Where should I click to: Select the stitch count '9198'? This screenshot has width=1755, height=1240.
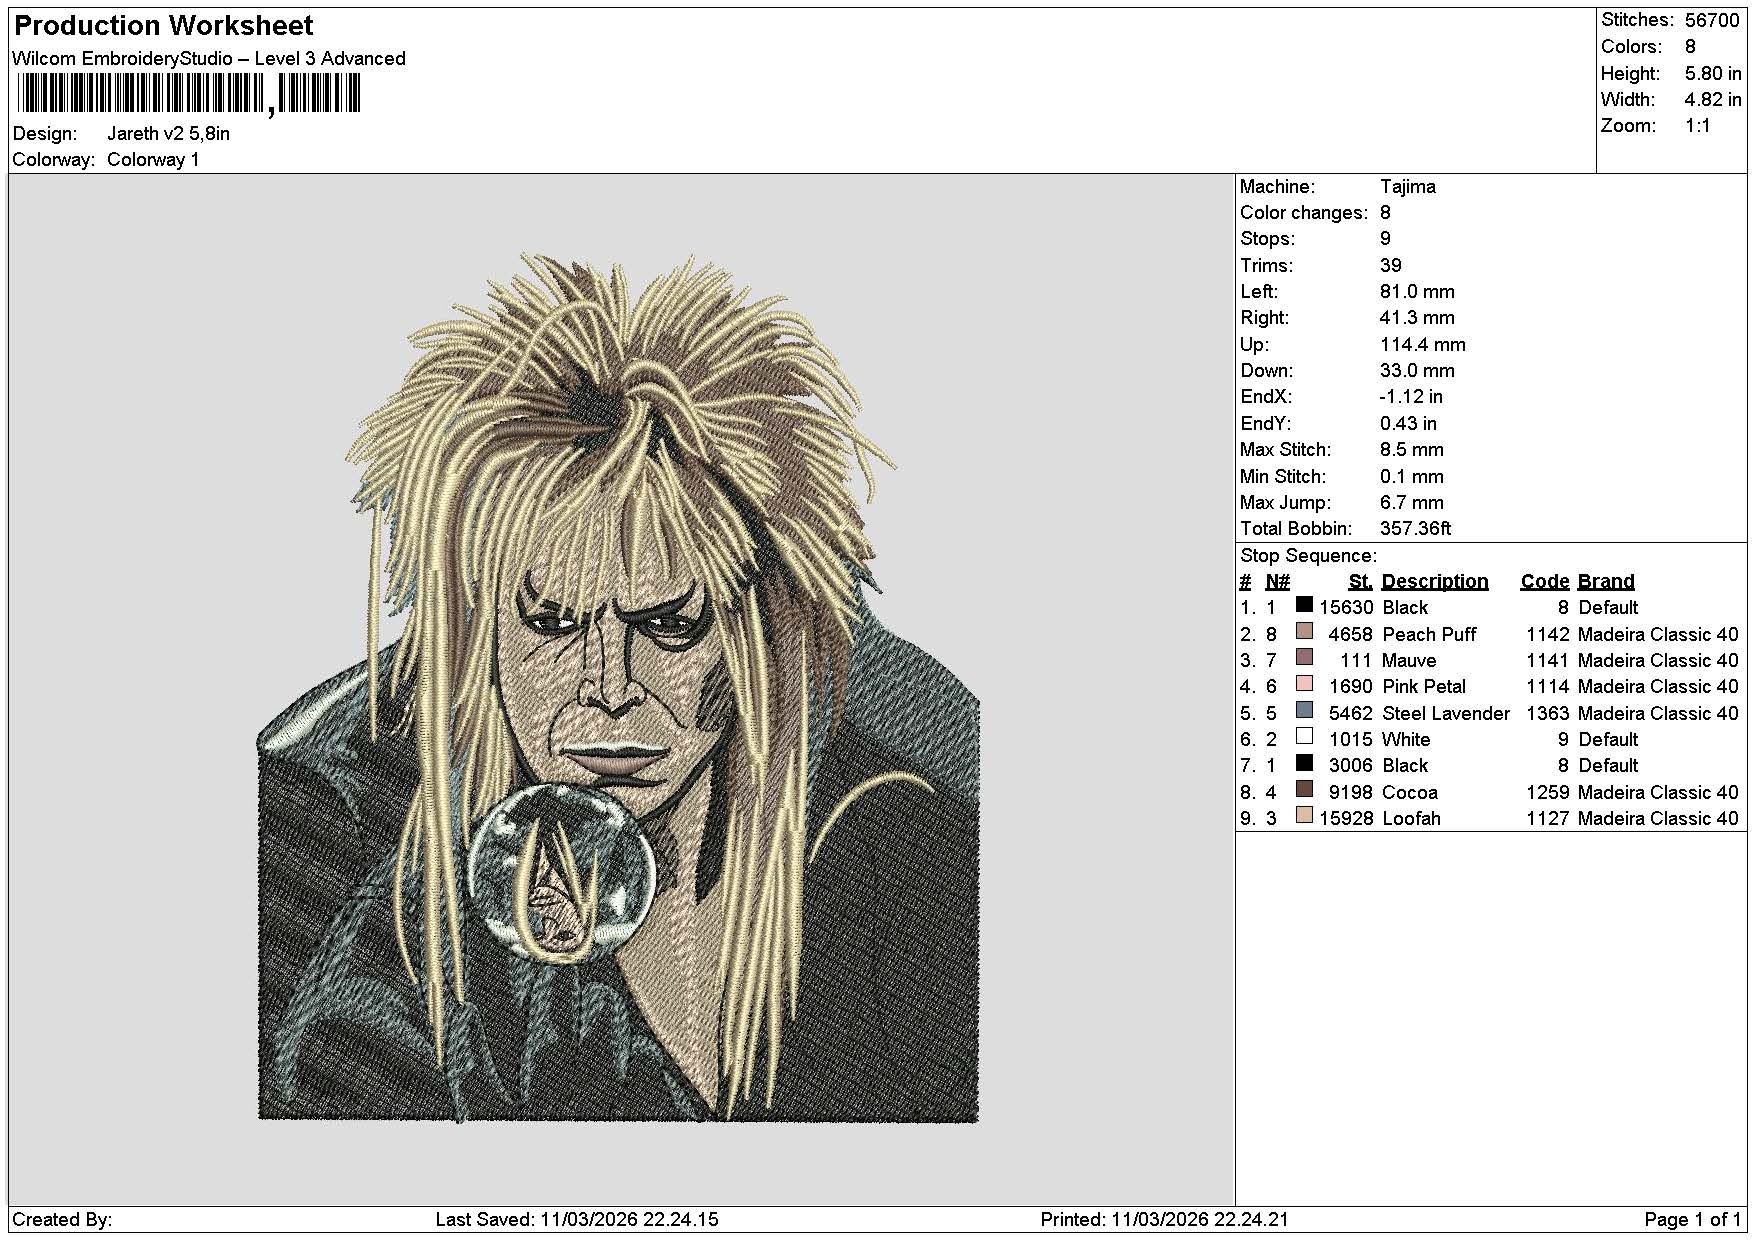1351,793
